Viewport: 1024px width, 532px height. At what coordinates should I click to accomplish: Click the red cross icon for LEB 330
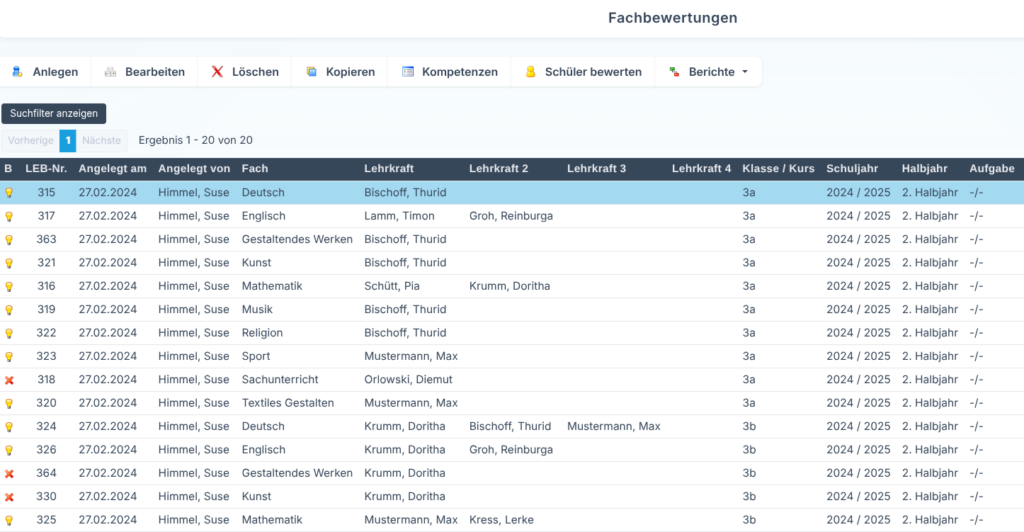point(9,497)
